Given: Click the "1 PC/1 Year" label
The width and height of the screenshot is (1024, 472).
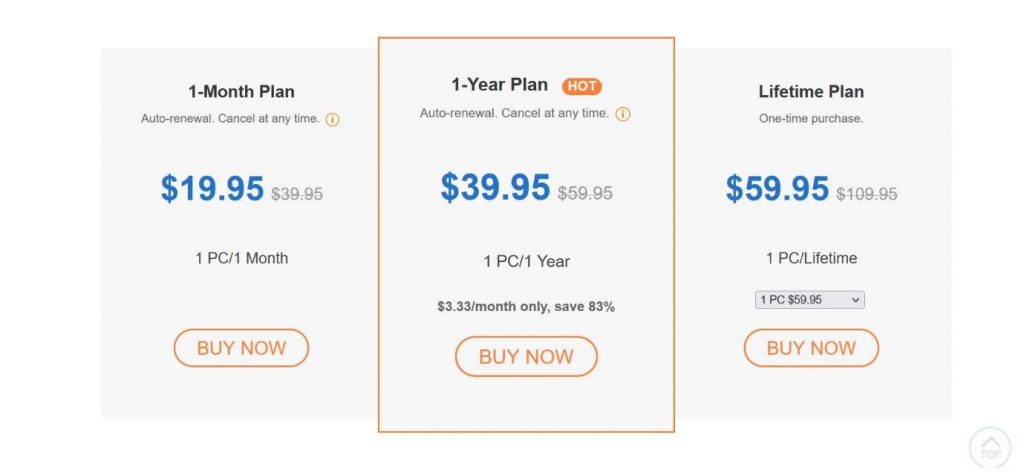Looking at the screenshot, I should click(526, 261).
